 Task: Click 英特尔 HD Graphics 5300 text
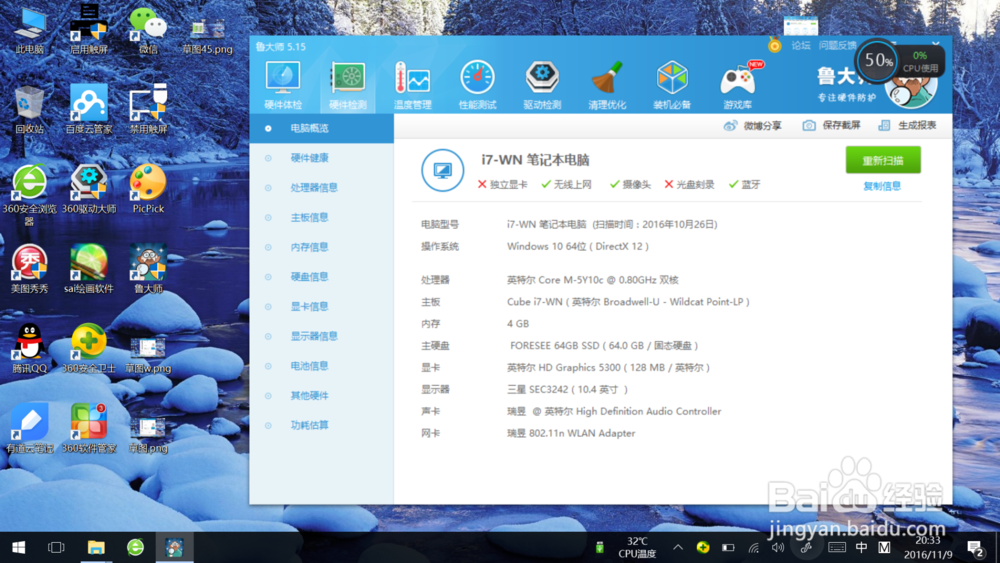click(x=608, y=367)
